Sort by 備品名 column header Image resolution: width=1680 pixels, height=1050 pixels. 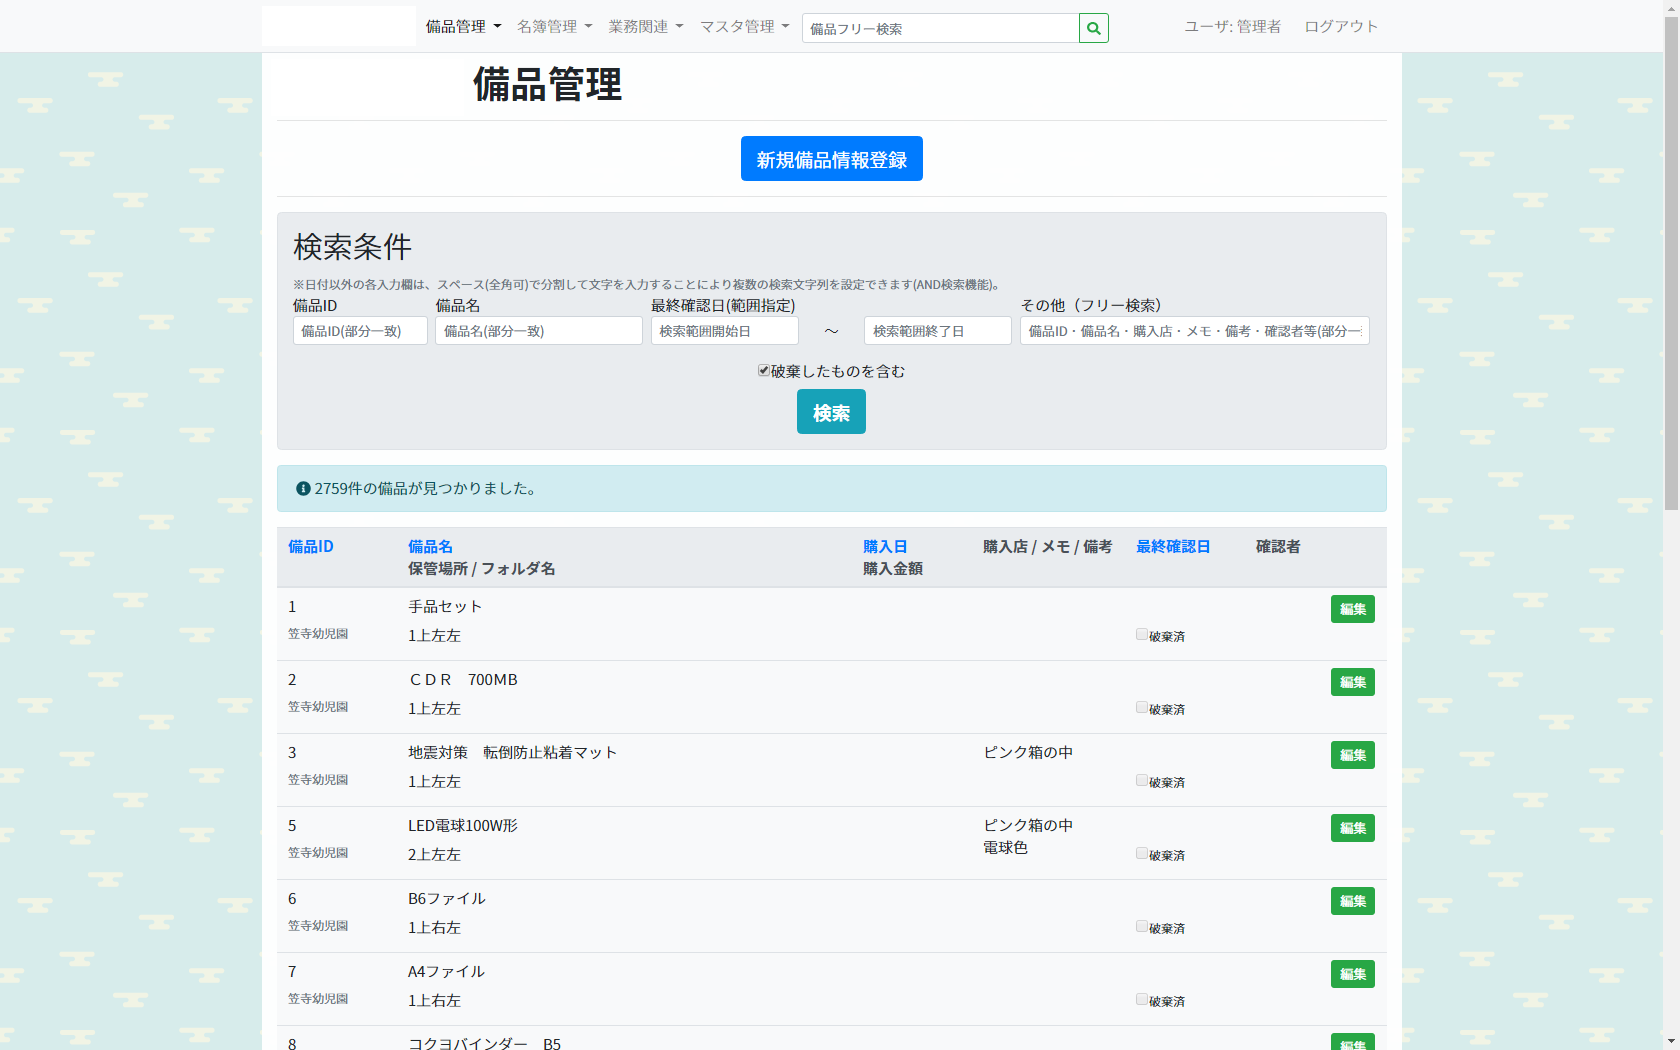coord(430,547)
